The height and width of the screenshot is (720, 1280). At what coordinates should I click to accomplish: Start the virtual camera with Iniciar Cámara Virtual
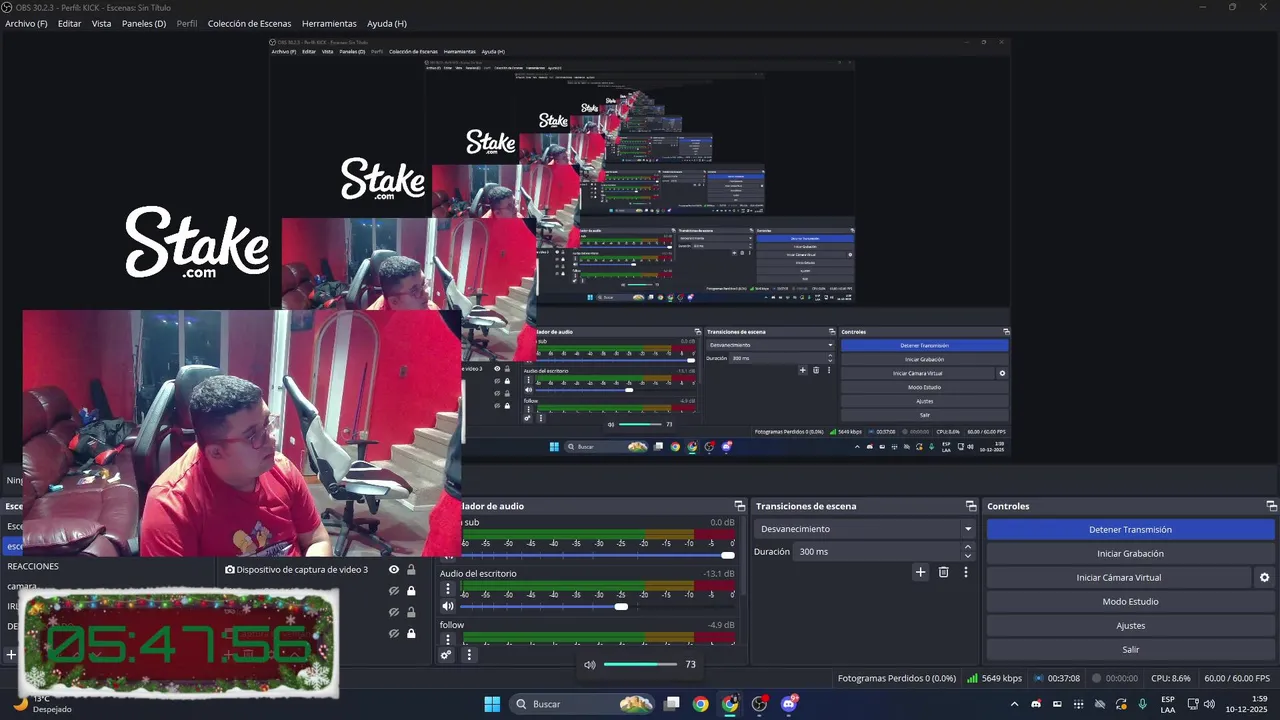click(x=1118, y=578)
